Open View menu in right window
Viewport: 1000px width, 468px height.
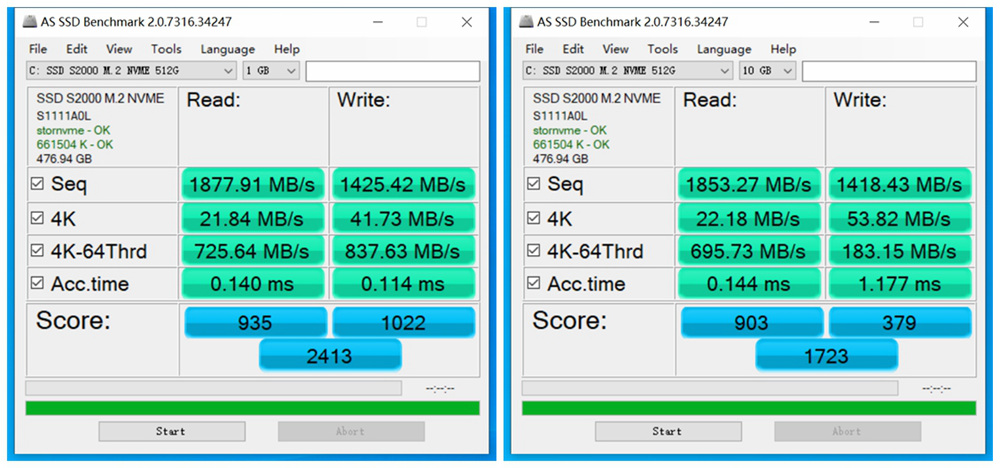tap(615, 49)
